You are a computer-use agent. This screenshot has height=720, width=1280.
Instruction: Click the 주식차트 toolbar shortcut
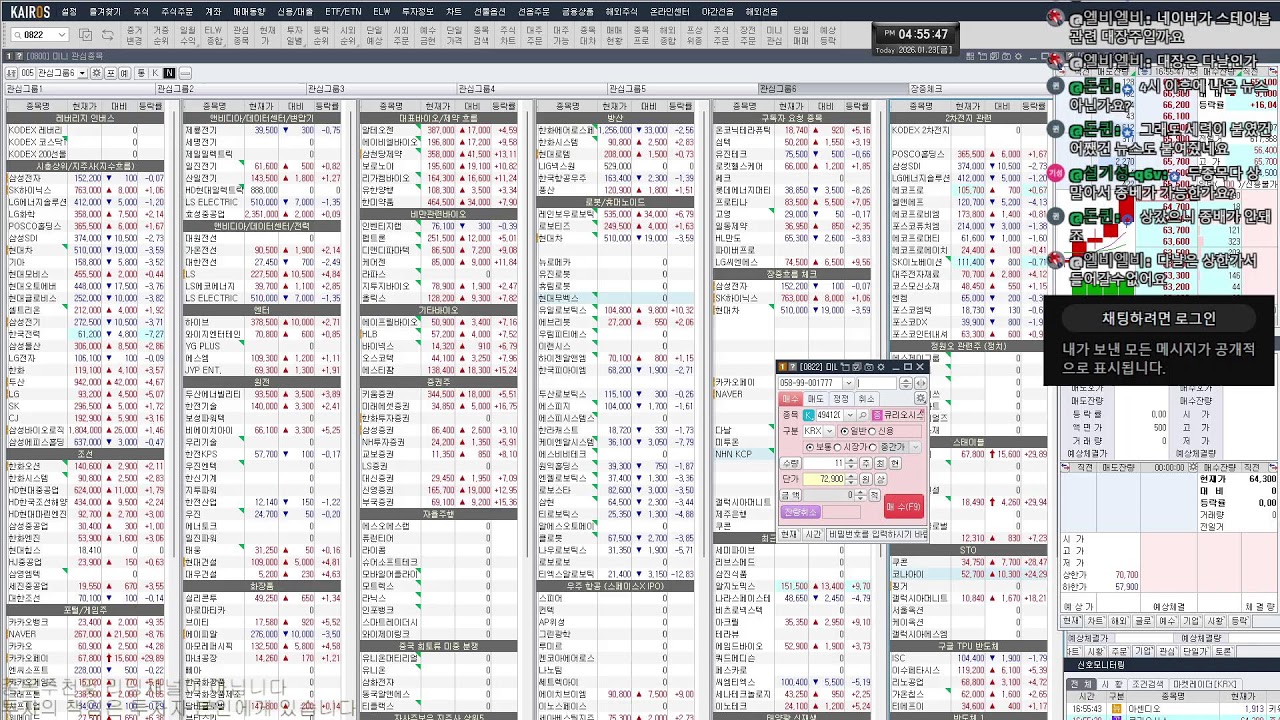point(508,36)
